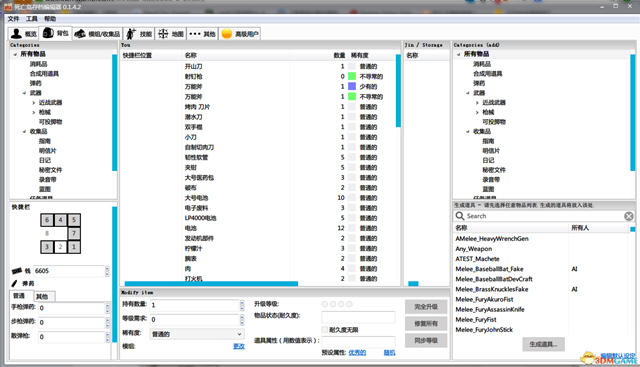
Task: Select the LP4000电池 item row
Action: tap(258, 218)
